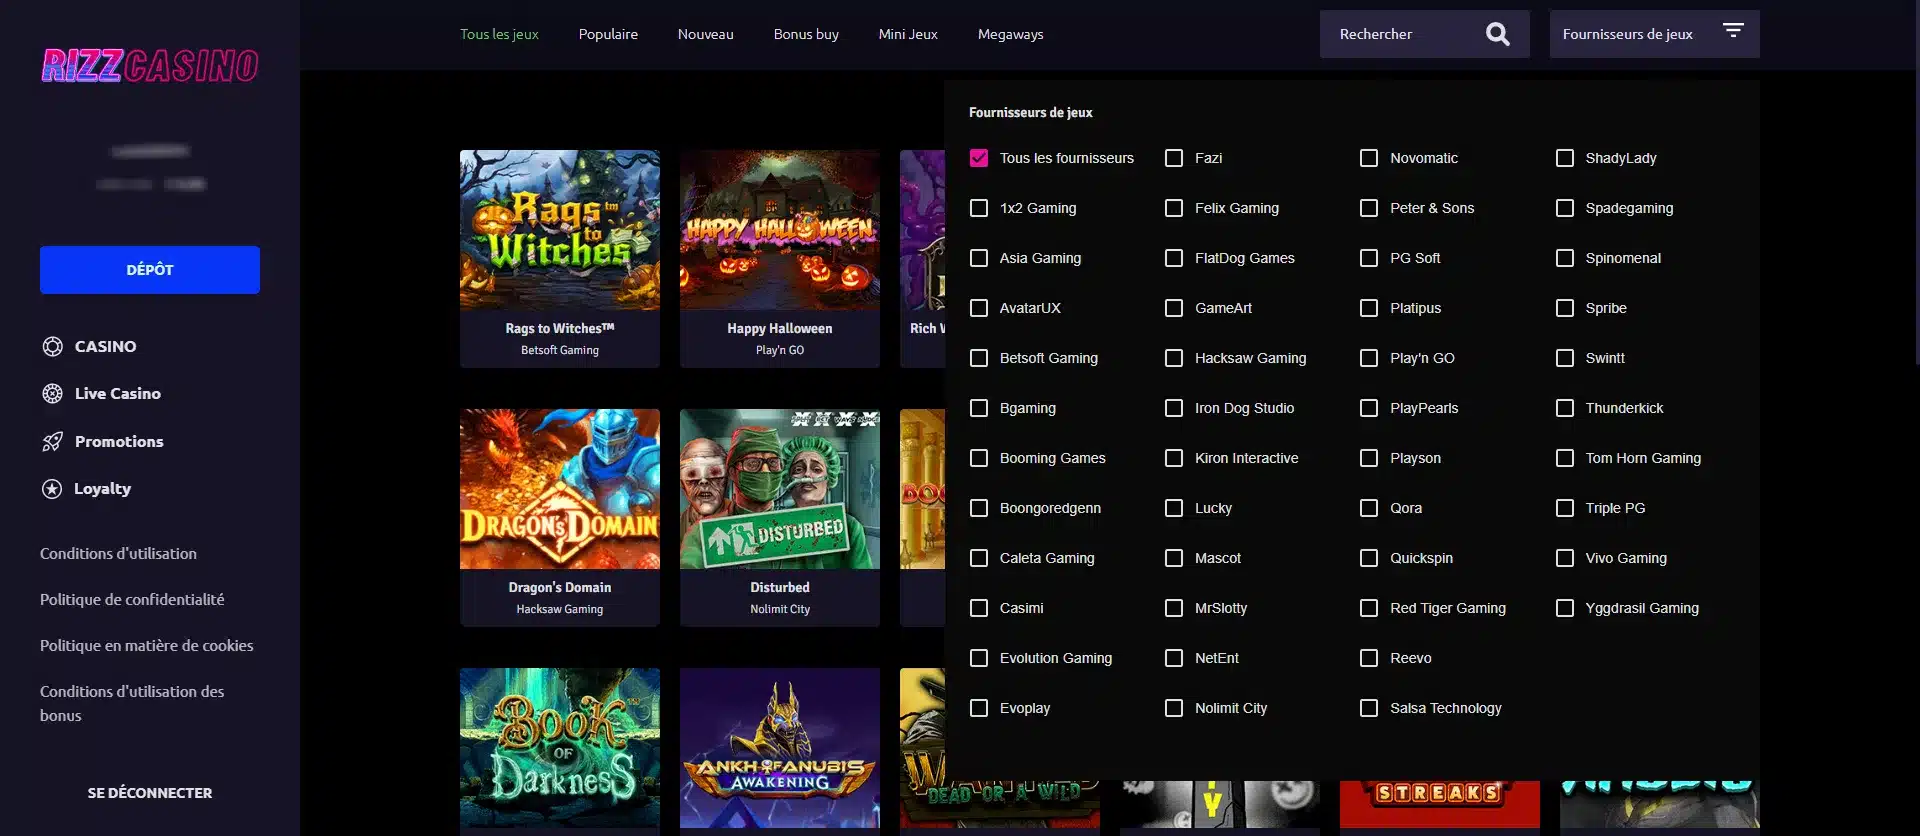
Task: Click the RizzCasino logo
Action: pyautogui.click(x=150, y=66)
